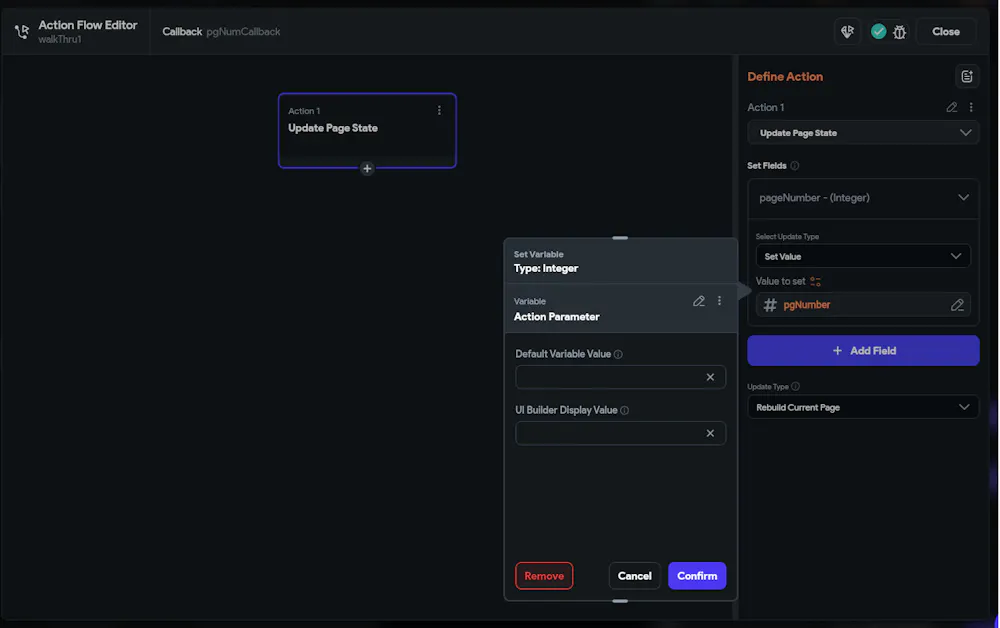This screenshot has height=628, width=1000.
Task: Expand the pageNumber - (integer) field
Action: (863, 198)
